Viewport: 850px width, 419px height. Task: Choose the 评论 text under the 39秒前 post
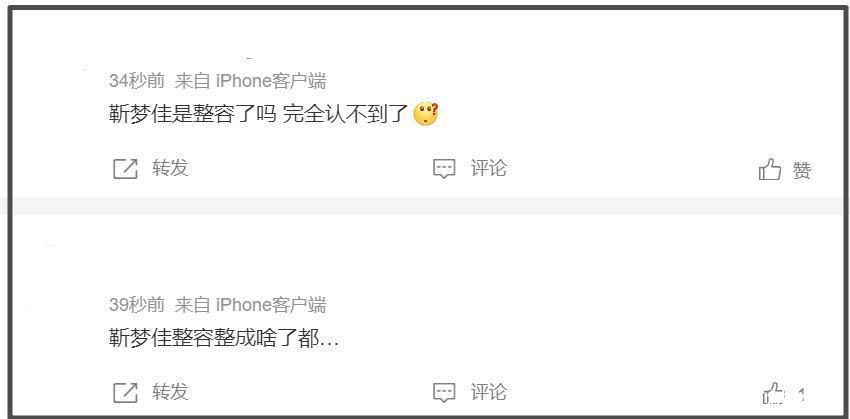(488, 391)
